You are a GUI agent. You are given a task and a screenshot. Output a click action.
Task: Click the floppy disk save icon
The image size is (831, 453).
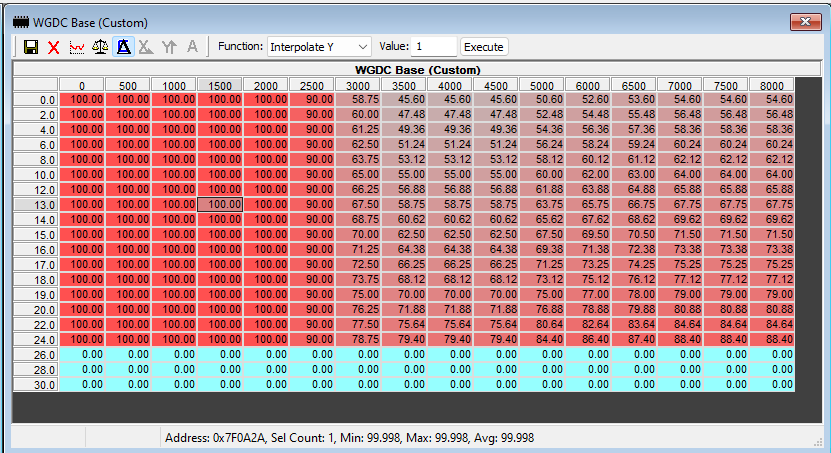(x=31, y=47)
